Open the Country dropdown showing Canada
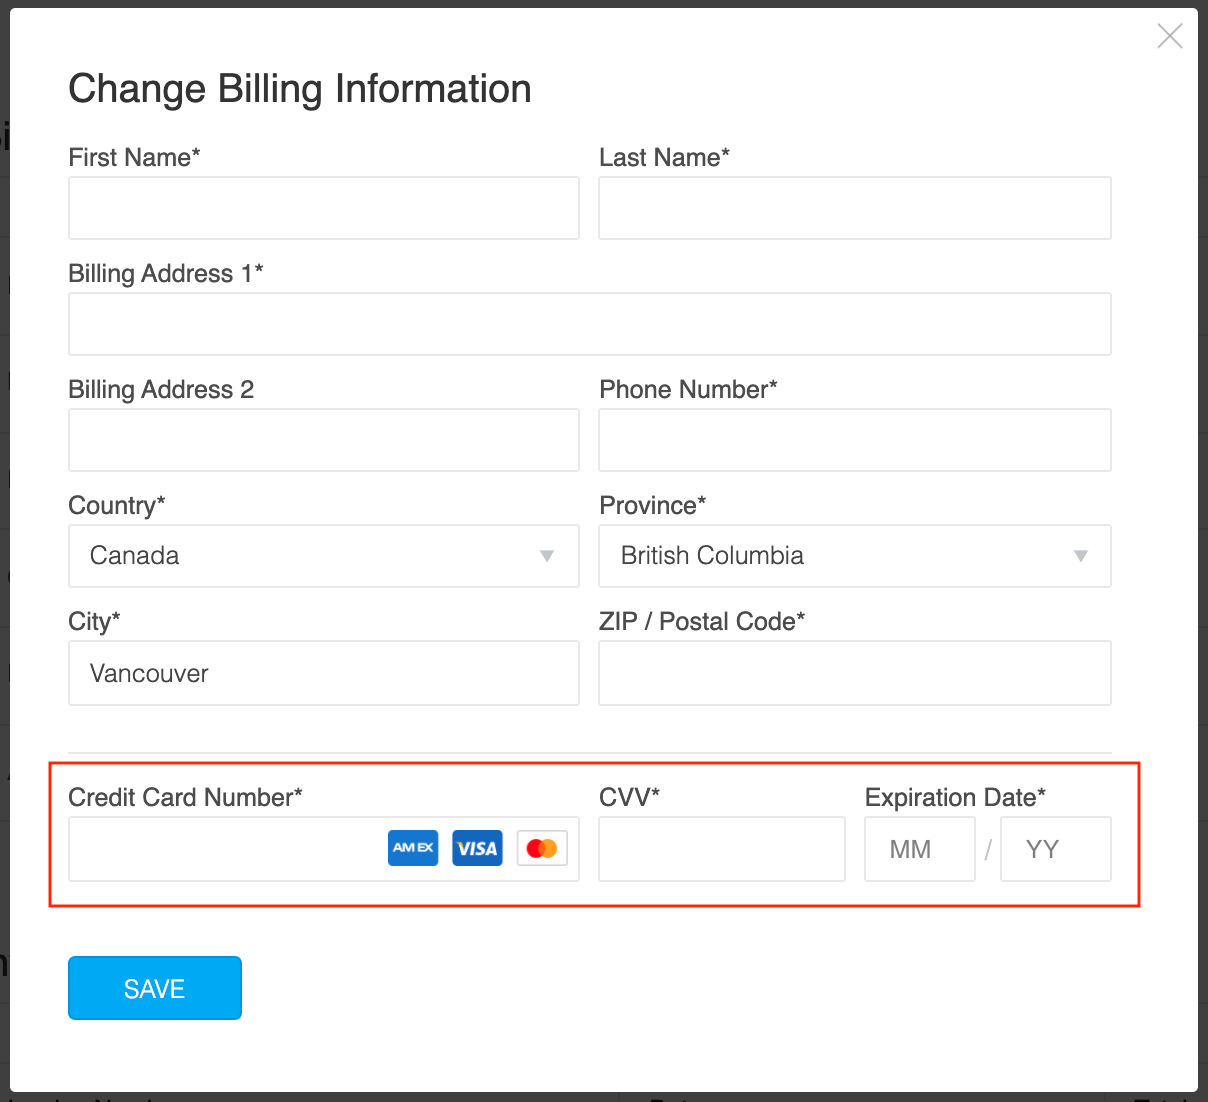The width and height of the screenshot is (1208, 1102). [324, 556]
